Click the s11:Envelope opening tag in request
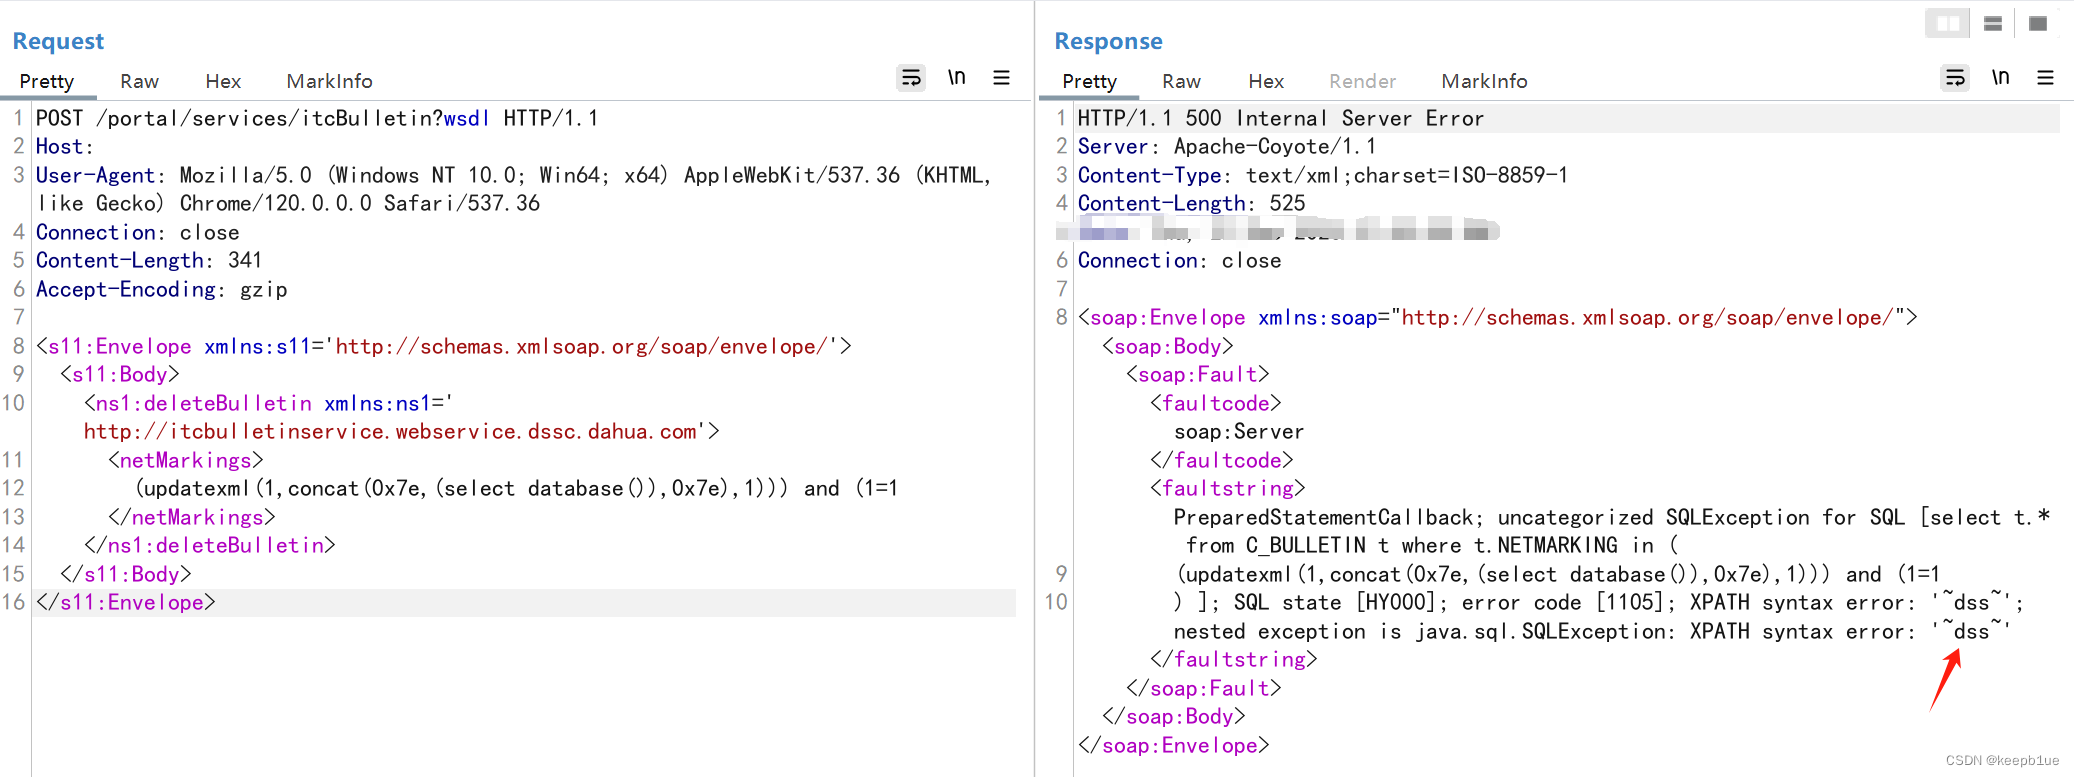 coord(444,346)
